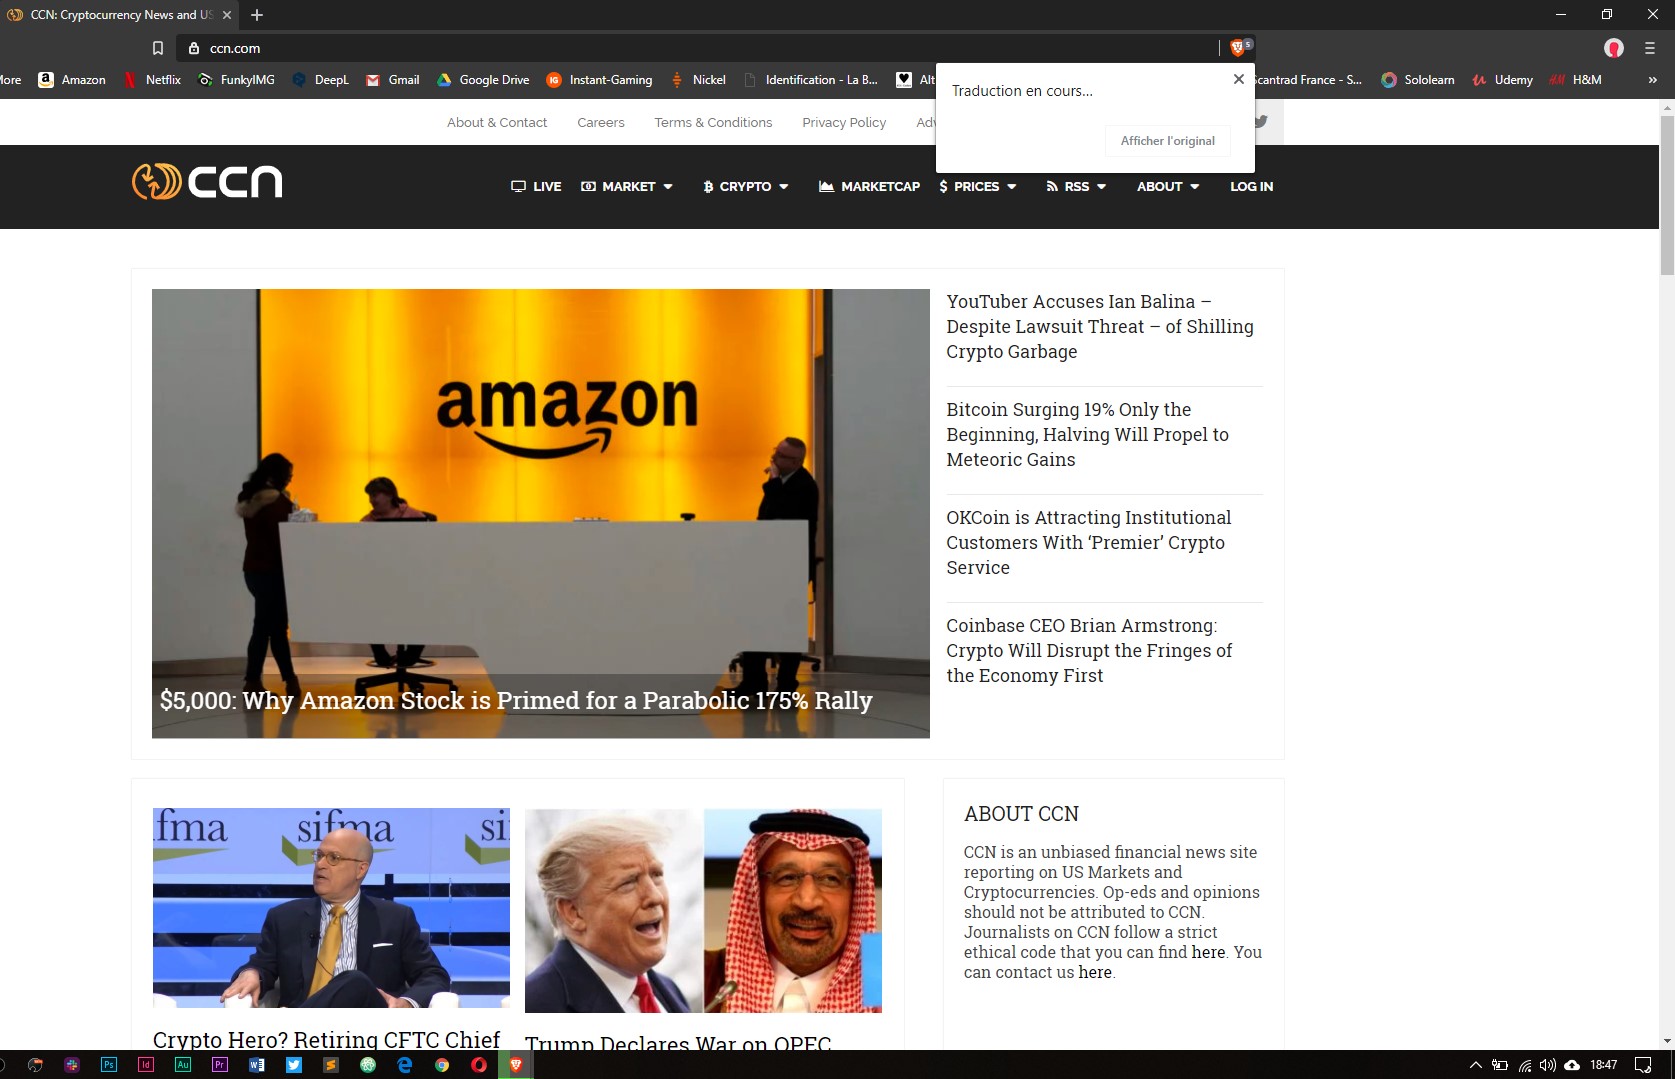Open Adobe Audition from the taskbar
1675x1079 pixels.
[183, 1065]
